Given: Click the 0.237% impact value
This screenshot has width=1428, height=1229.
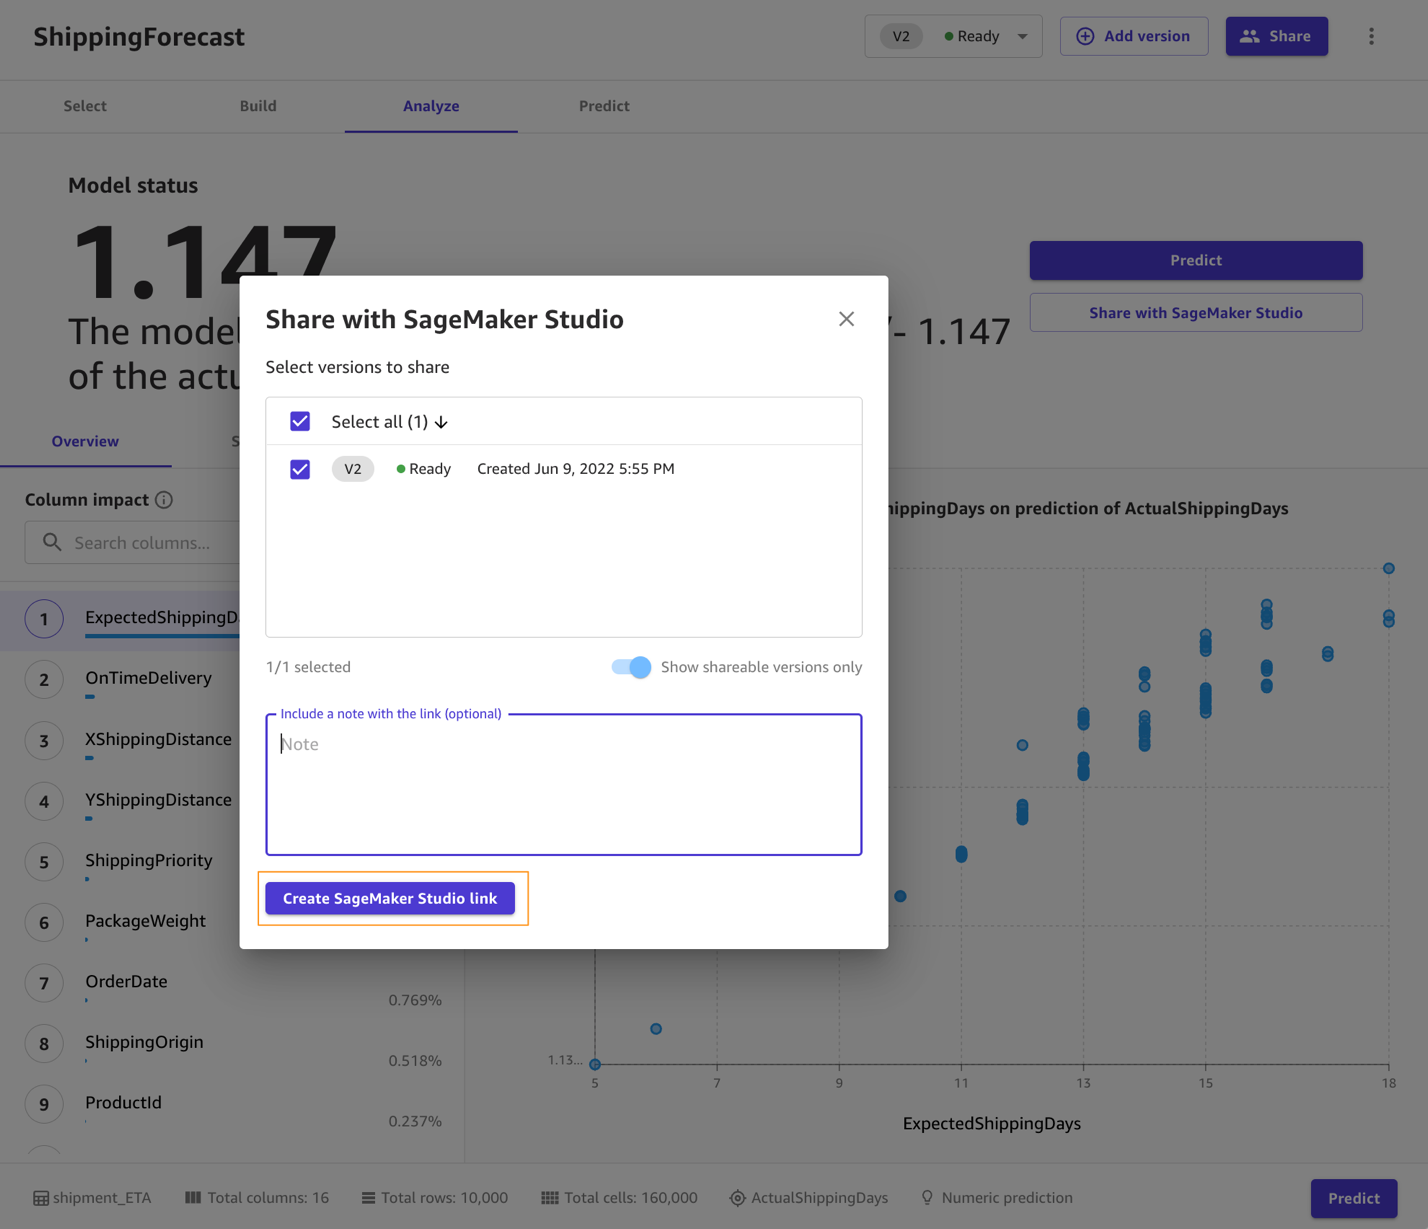Looking at the screenshot, I should [415, 1121].
